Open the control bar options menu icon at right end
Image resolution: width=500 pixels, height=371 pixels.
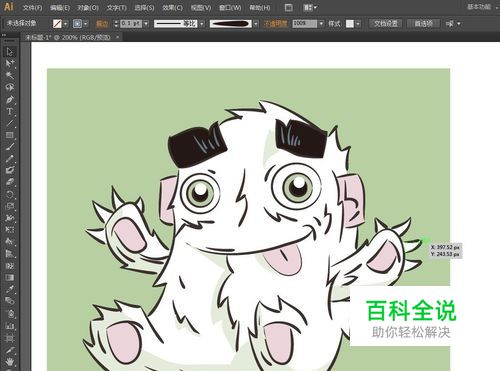(x=453, y=24)
